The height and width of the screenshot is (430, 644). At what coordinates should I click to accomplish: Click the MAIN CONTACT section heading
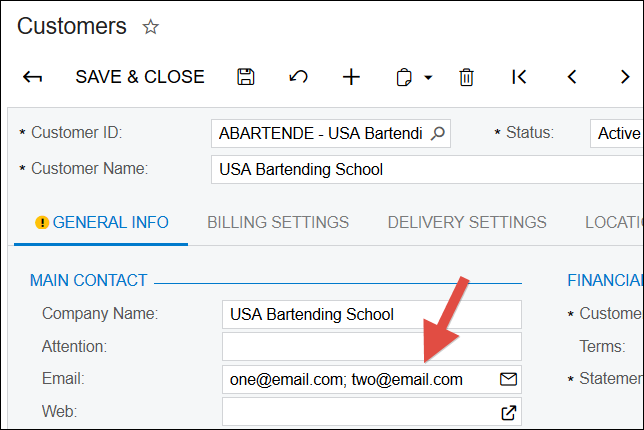(88, 281)
